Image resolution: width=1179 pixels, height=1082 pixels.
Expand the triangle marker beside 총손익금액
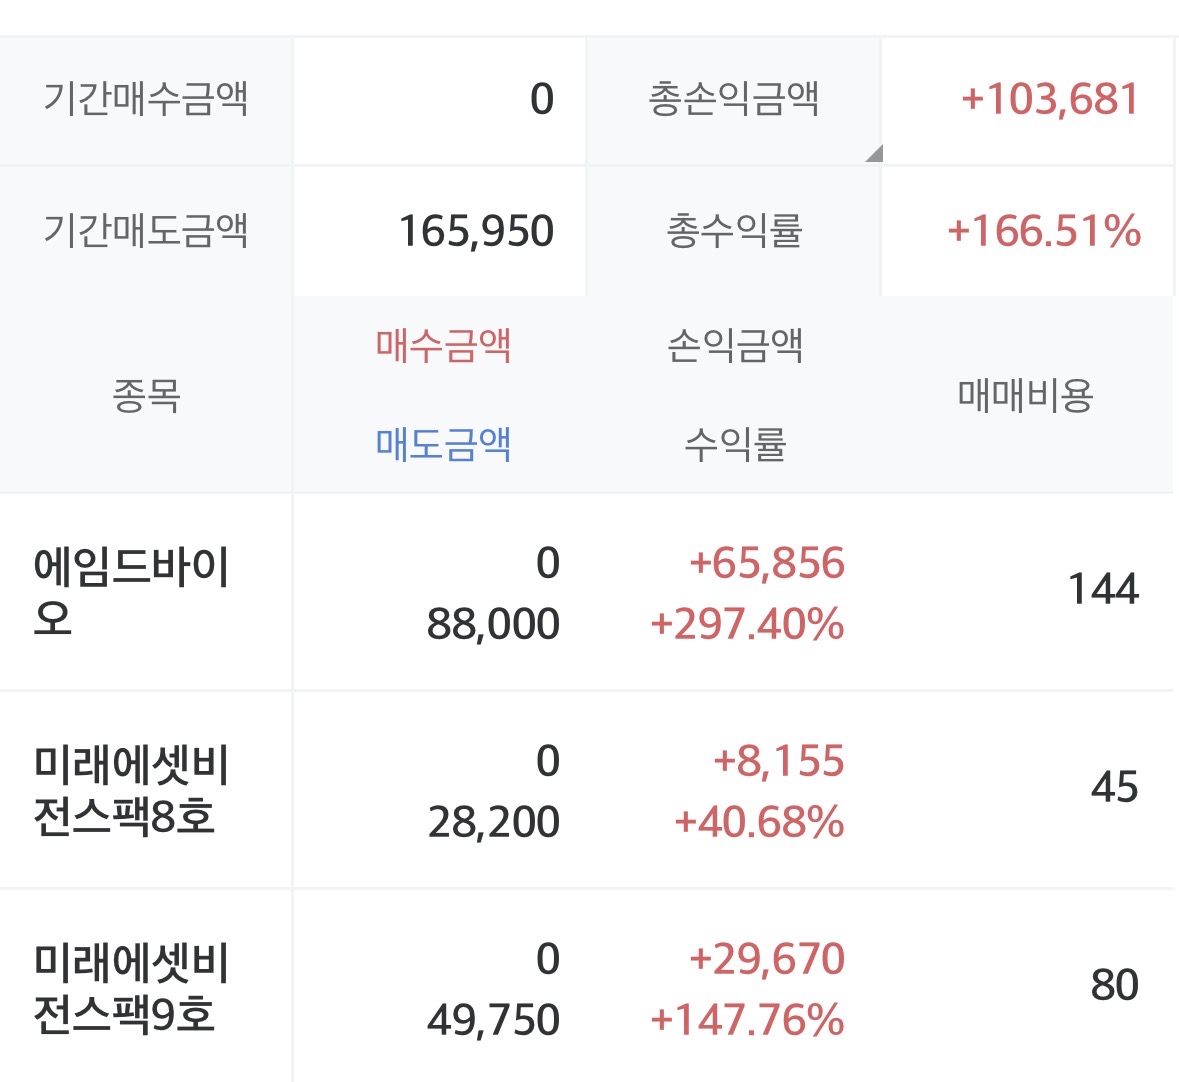pyautogui.click(x=874, y=153)
